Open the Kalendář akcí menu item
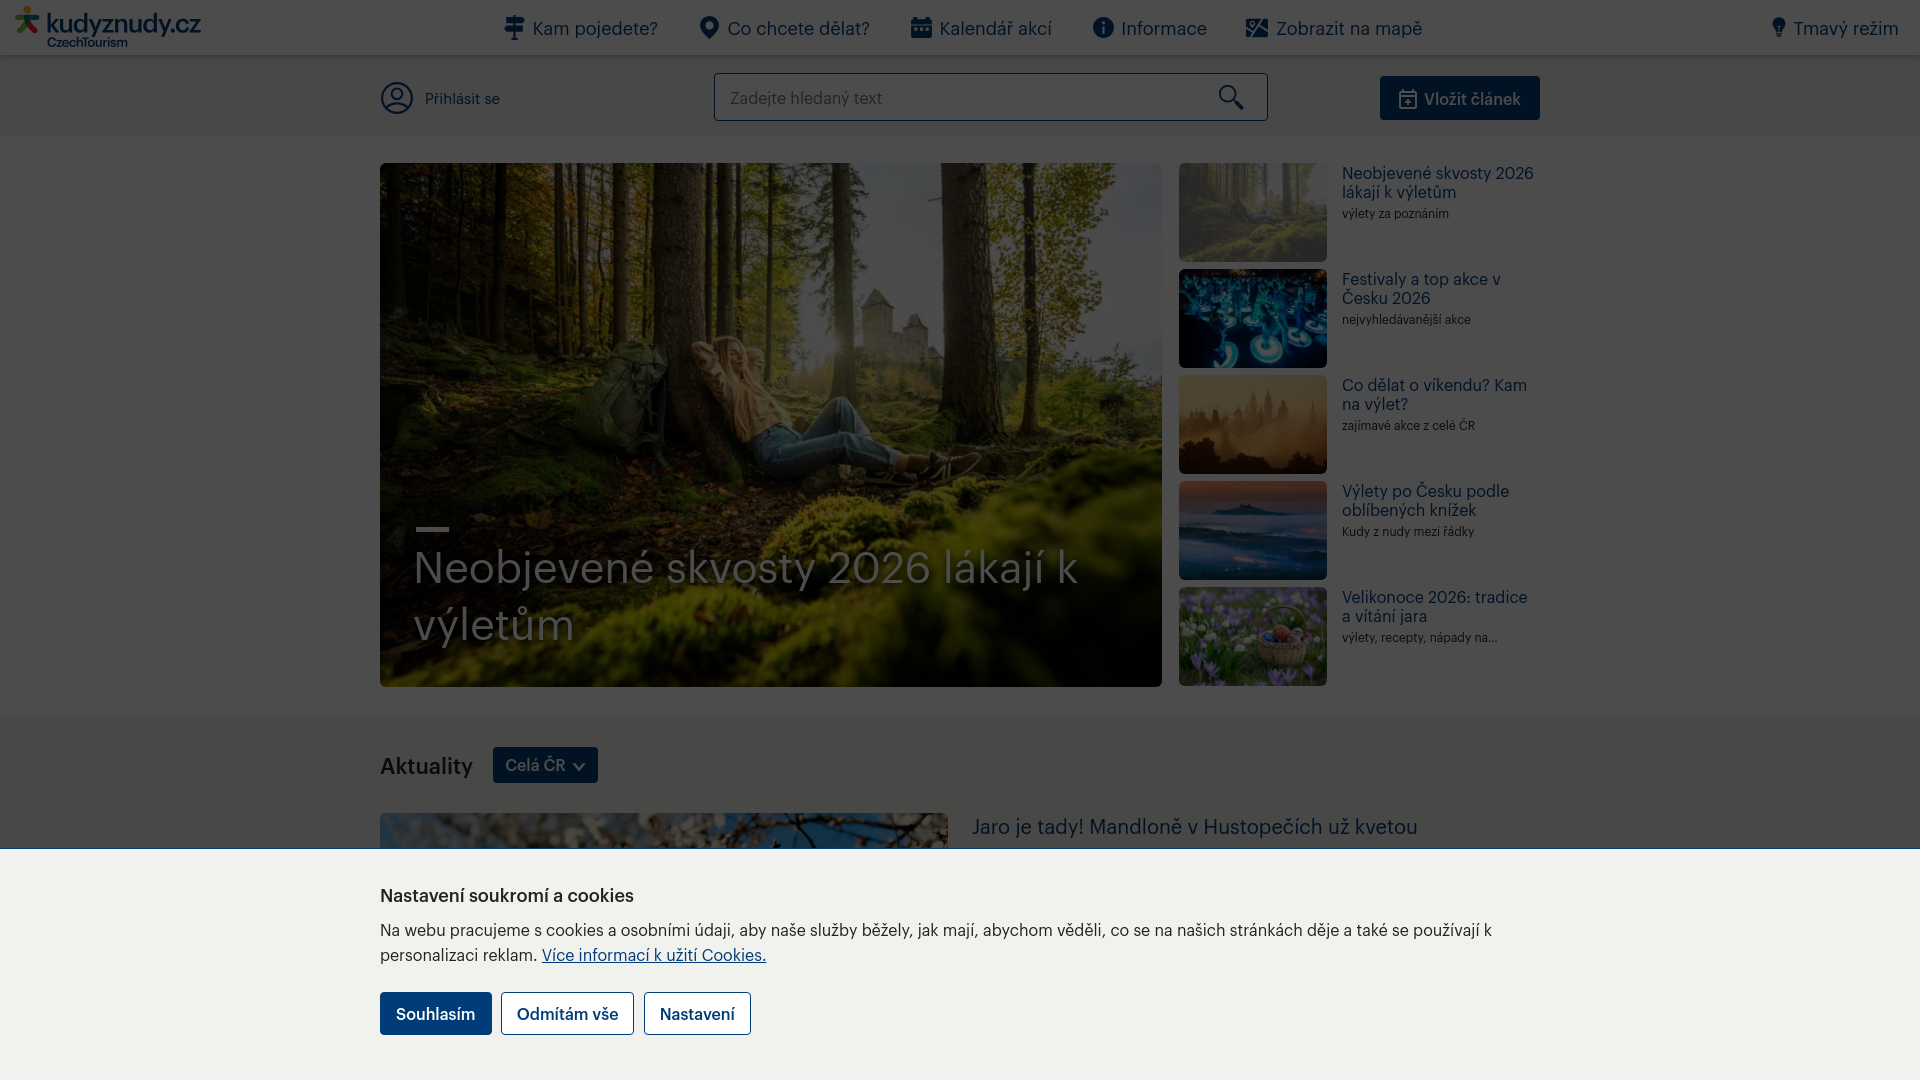This screenshot has width=1920, height=1080. [981, 28]
